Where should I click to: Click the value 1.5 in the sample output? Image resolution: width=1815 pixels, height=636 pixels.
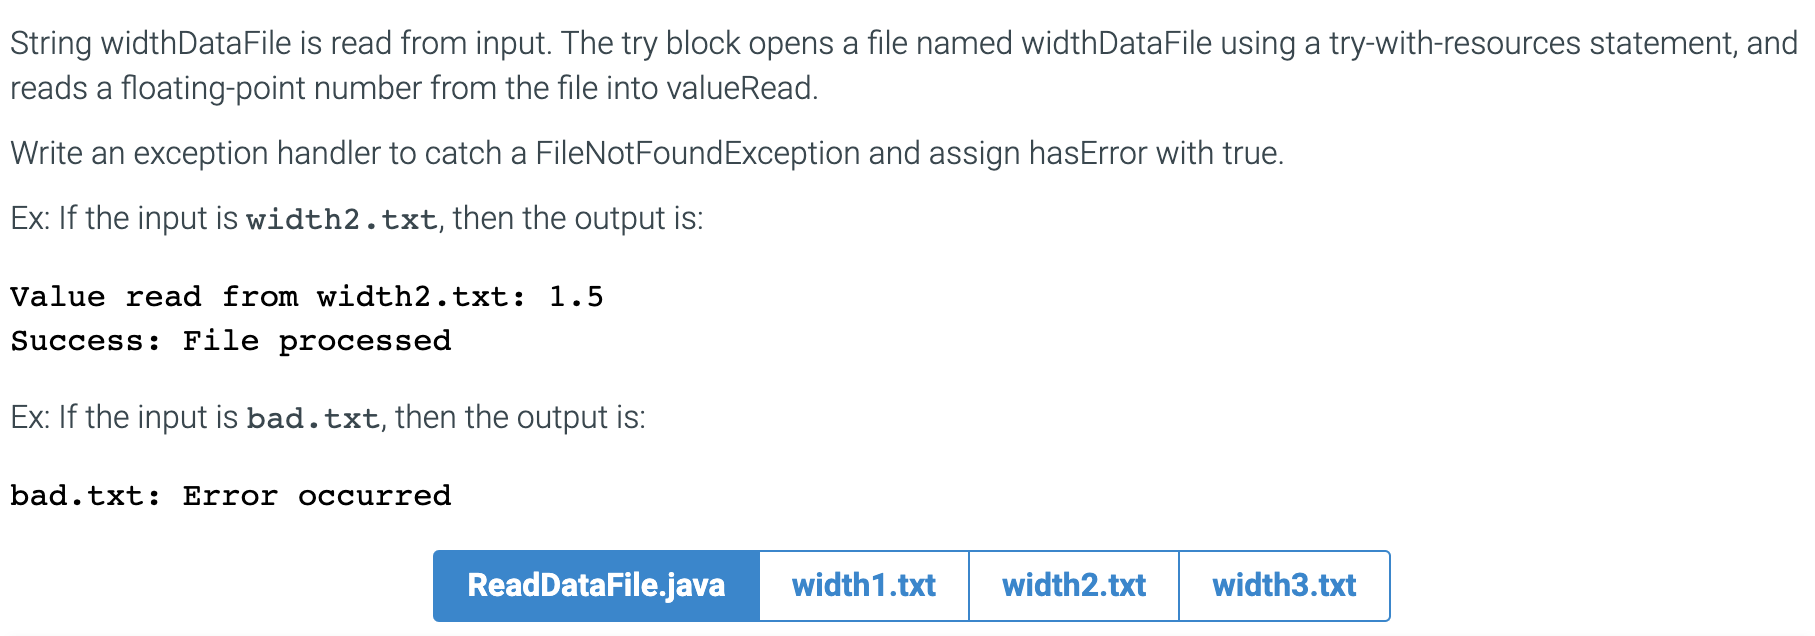coord(576,296)
